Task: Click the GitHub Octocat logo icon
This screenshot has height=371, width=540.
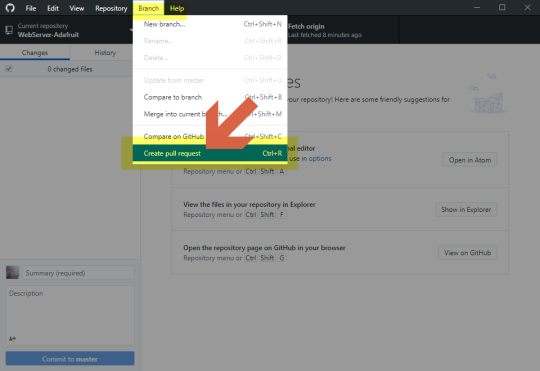Action: [10, 8]
